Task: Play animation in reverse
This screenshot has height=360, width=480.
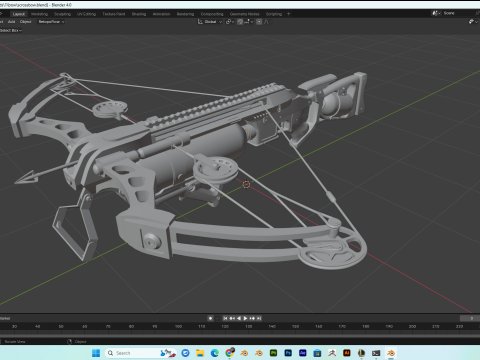Action: 239,318
